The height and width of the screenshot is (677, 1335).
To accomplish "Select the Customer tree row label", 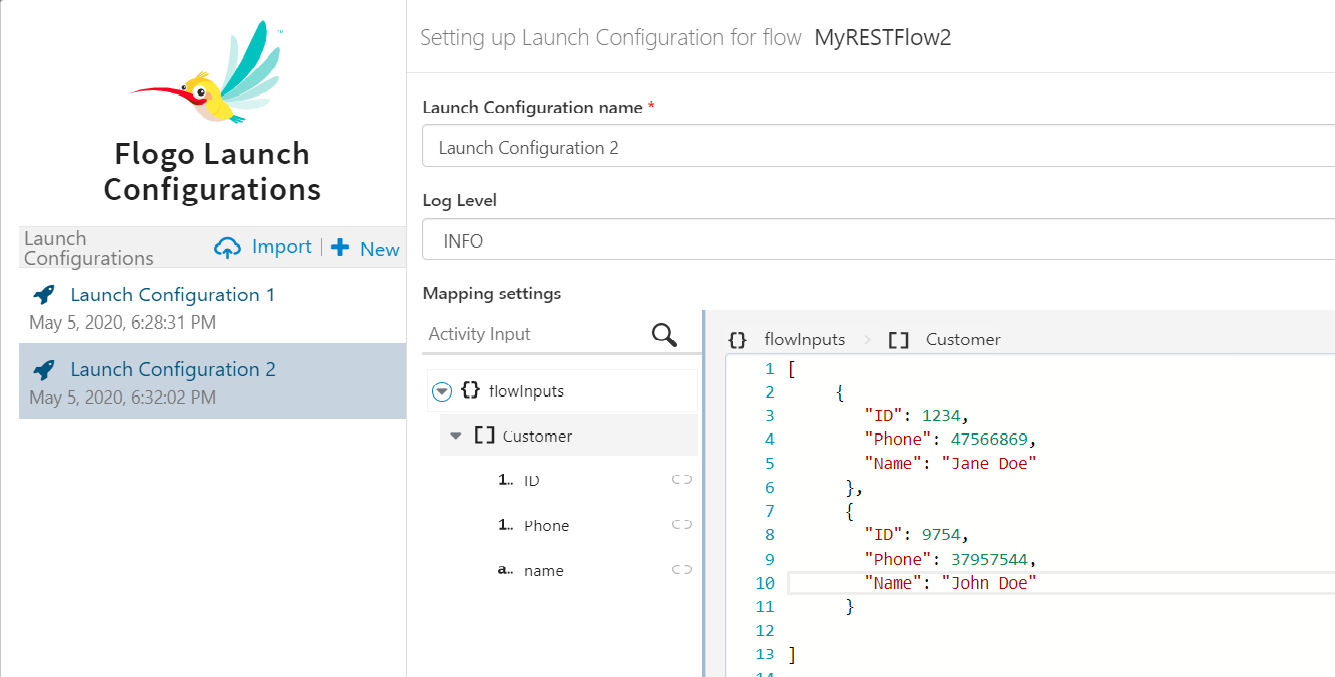I will [538, 436].
